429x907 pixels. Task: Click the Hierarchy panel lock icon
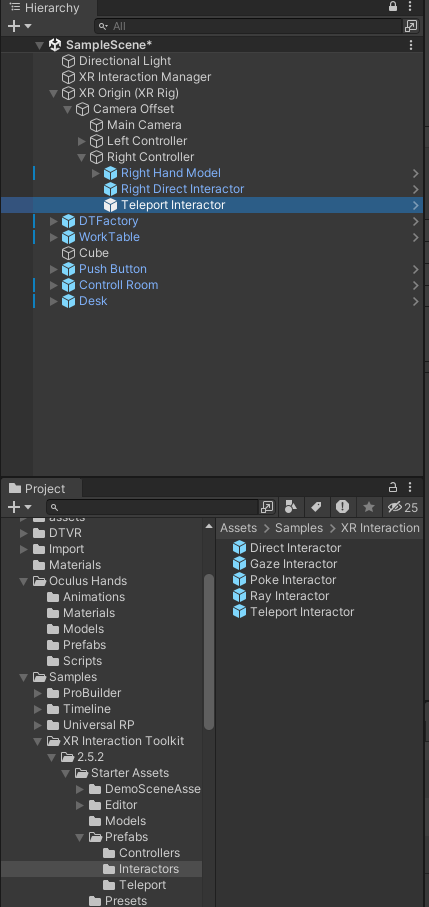click(393, 6)
